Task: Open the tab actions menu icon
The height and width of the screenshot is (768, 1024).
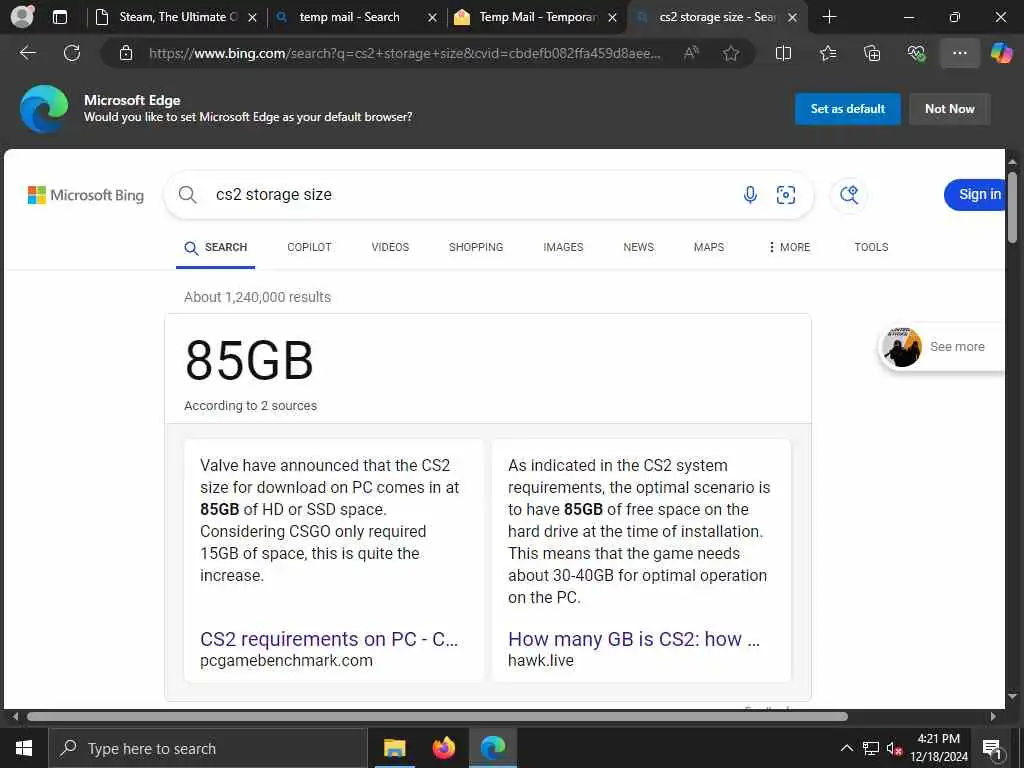Action: (x=59, y=17)
